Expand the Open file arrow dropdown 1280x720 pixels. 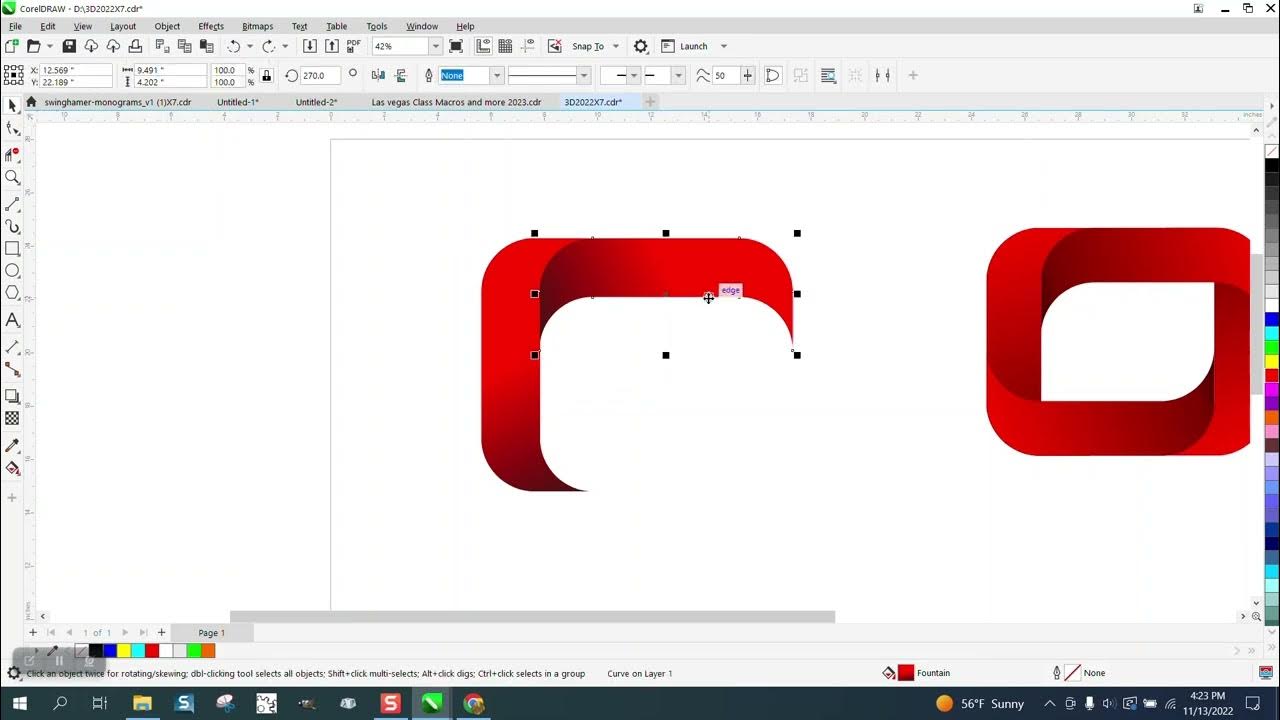point(50,46)
